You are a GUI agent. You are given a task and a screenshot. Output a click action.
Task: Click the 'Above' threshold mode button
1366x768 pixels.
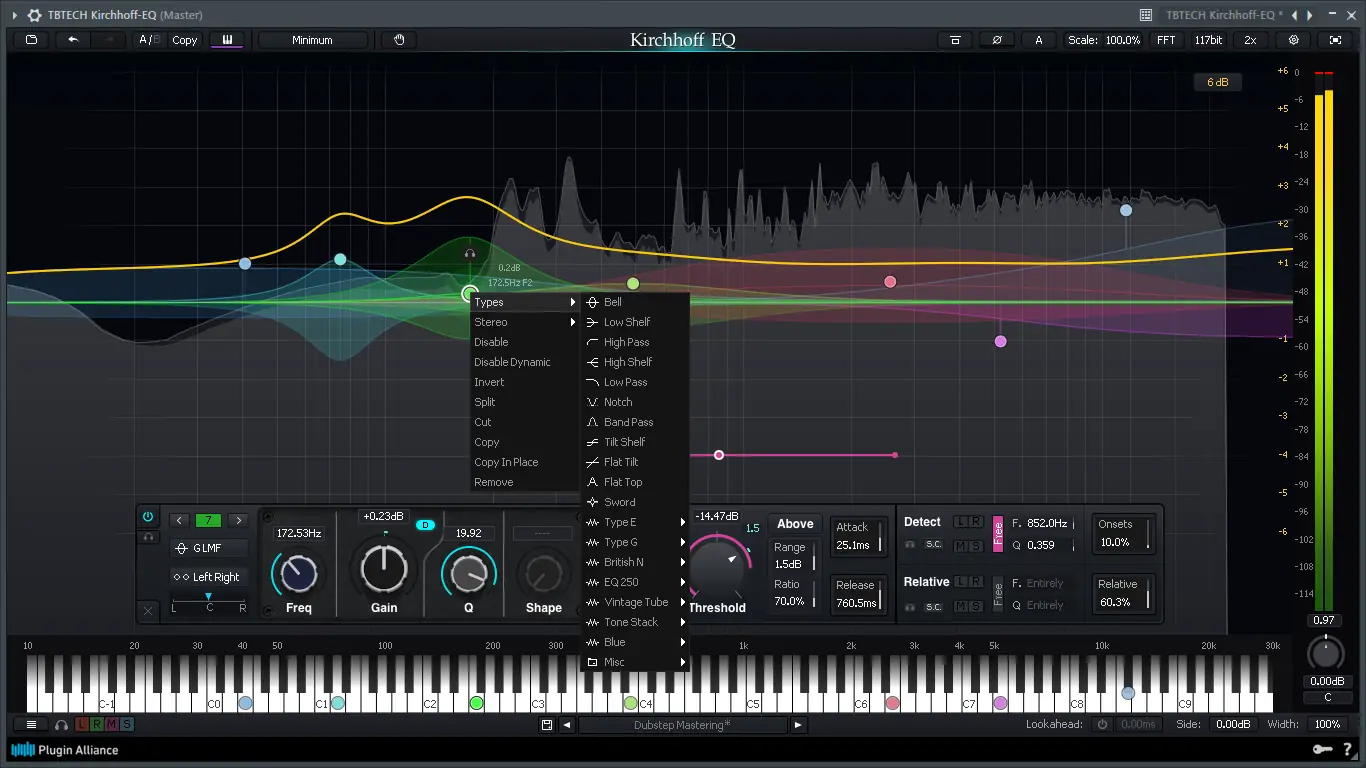coord(795,524)
